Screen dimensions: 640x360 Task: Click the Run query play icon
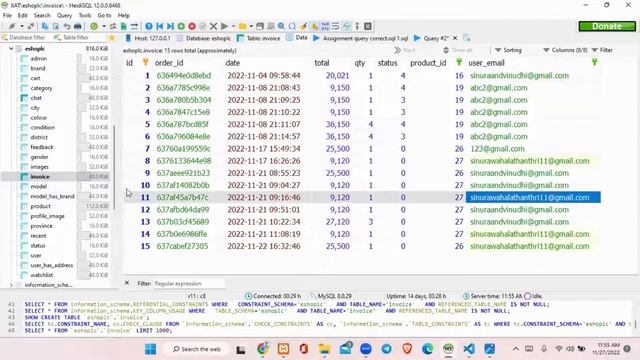pyautogui.click(x=224, y=26)
